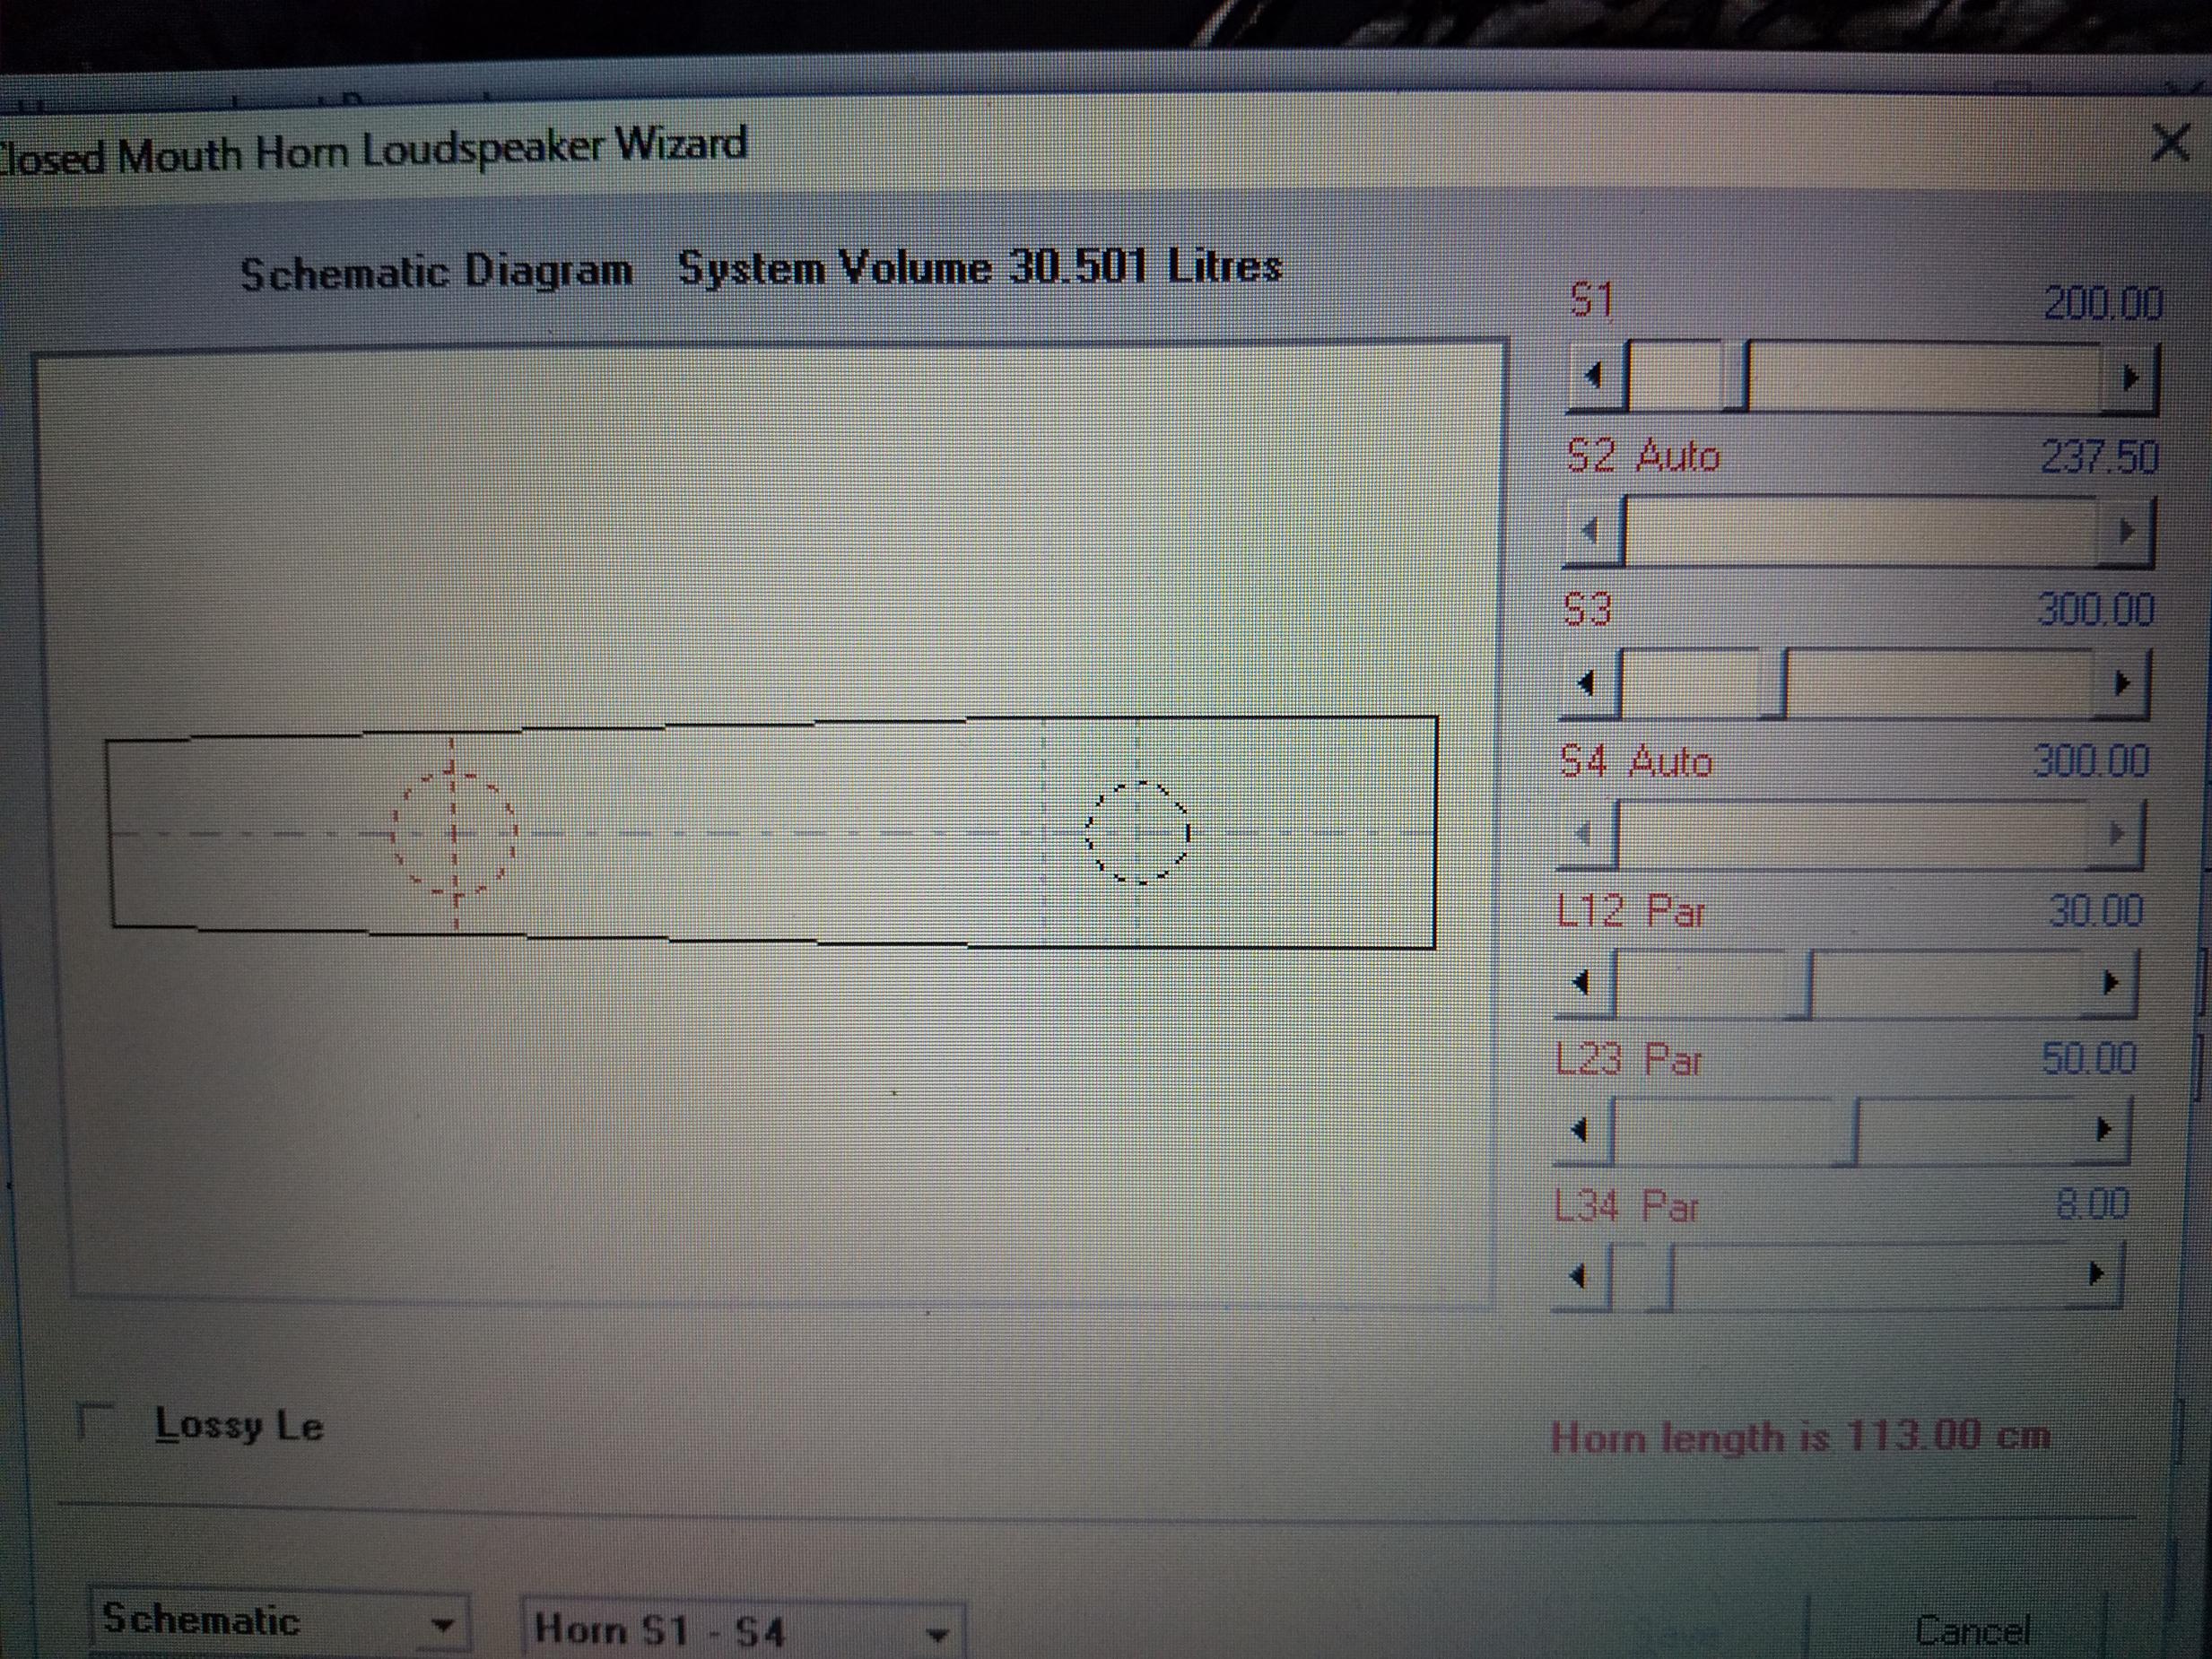
Task: Click the Schematic Diagram heading
Action: pyautogui.click(x=436, y=272)
